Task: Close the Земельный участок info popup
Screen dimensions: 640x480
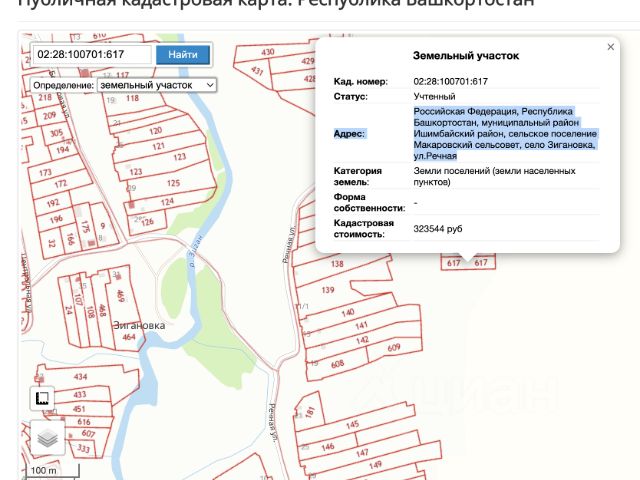Action: pos(611,47)
